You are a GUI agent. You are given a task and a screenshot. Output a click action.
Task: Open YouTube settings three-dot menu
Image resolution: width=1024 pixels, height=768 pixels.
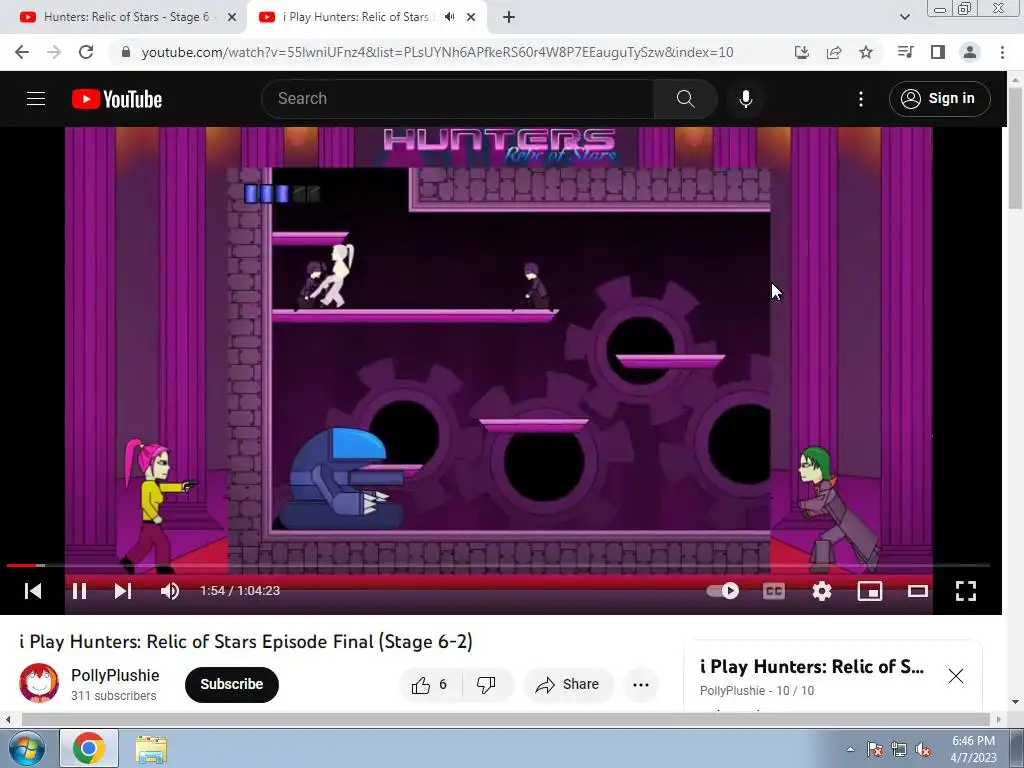861,99
